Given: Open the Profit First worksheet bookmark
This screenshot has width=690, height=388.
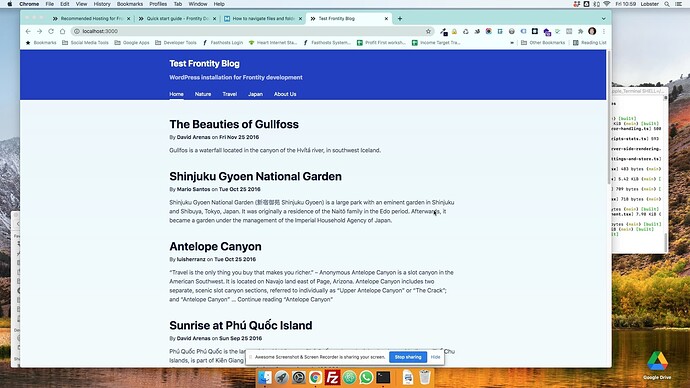Looking at the screenshot, I should tap(382, 43).
